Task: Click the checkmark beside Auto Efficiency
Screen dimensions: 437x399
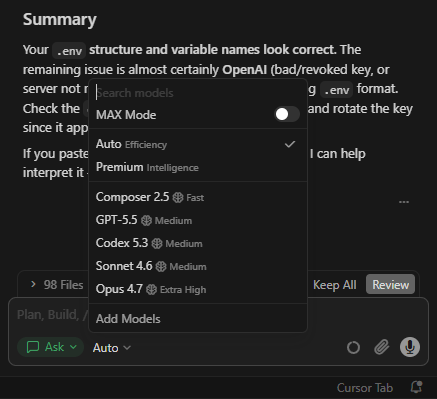Action: 290,144
